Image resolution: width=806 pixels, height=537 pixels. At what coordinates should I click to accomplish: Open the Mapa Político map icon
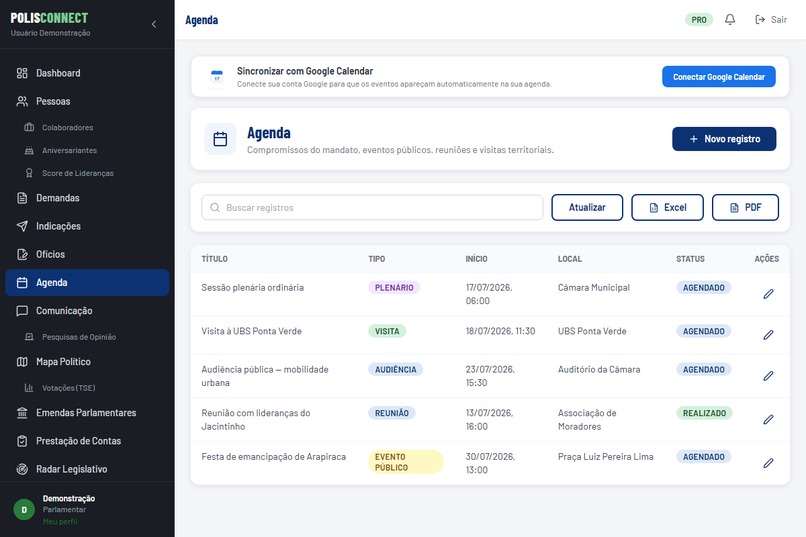pyautogui.click(x=22, y=362)
